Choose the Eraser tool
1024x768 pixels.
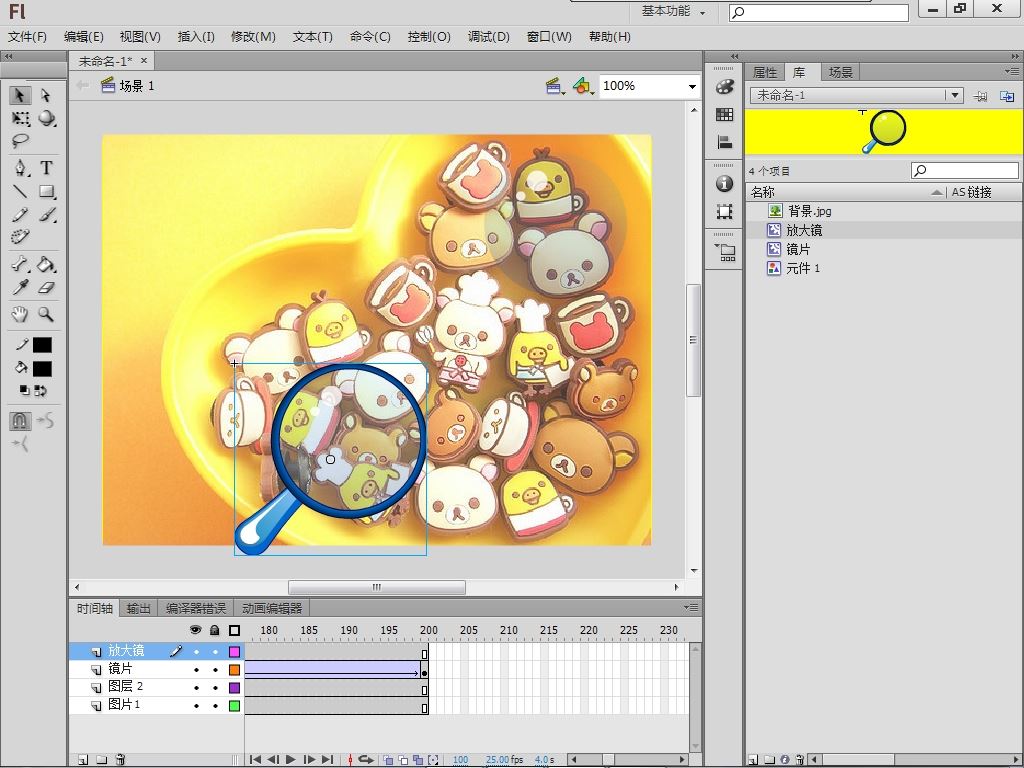[46, 287]
